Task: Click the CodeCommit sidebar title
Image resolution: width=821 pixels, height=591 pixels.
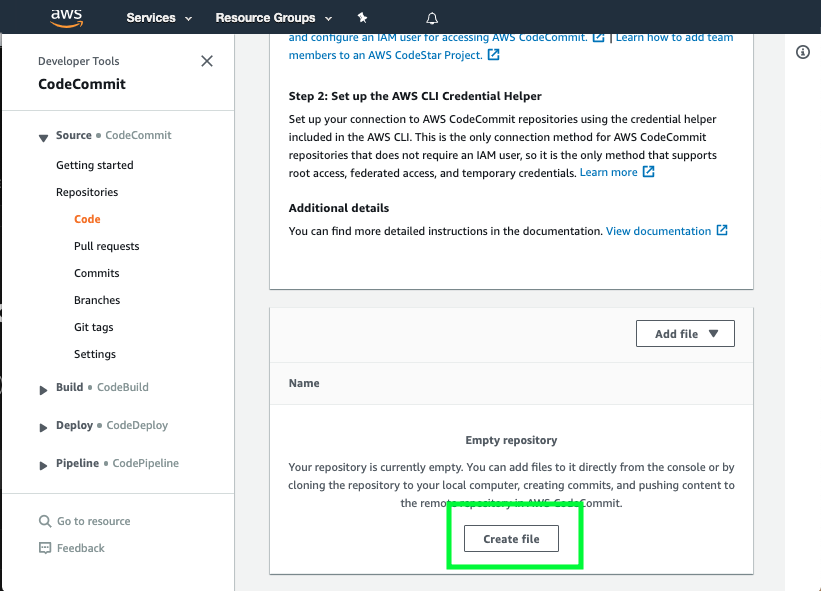Action: tap(82, 84)
